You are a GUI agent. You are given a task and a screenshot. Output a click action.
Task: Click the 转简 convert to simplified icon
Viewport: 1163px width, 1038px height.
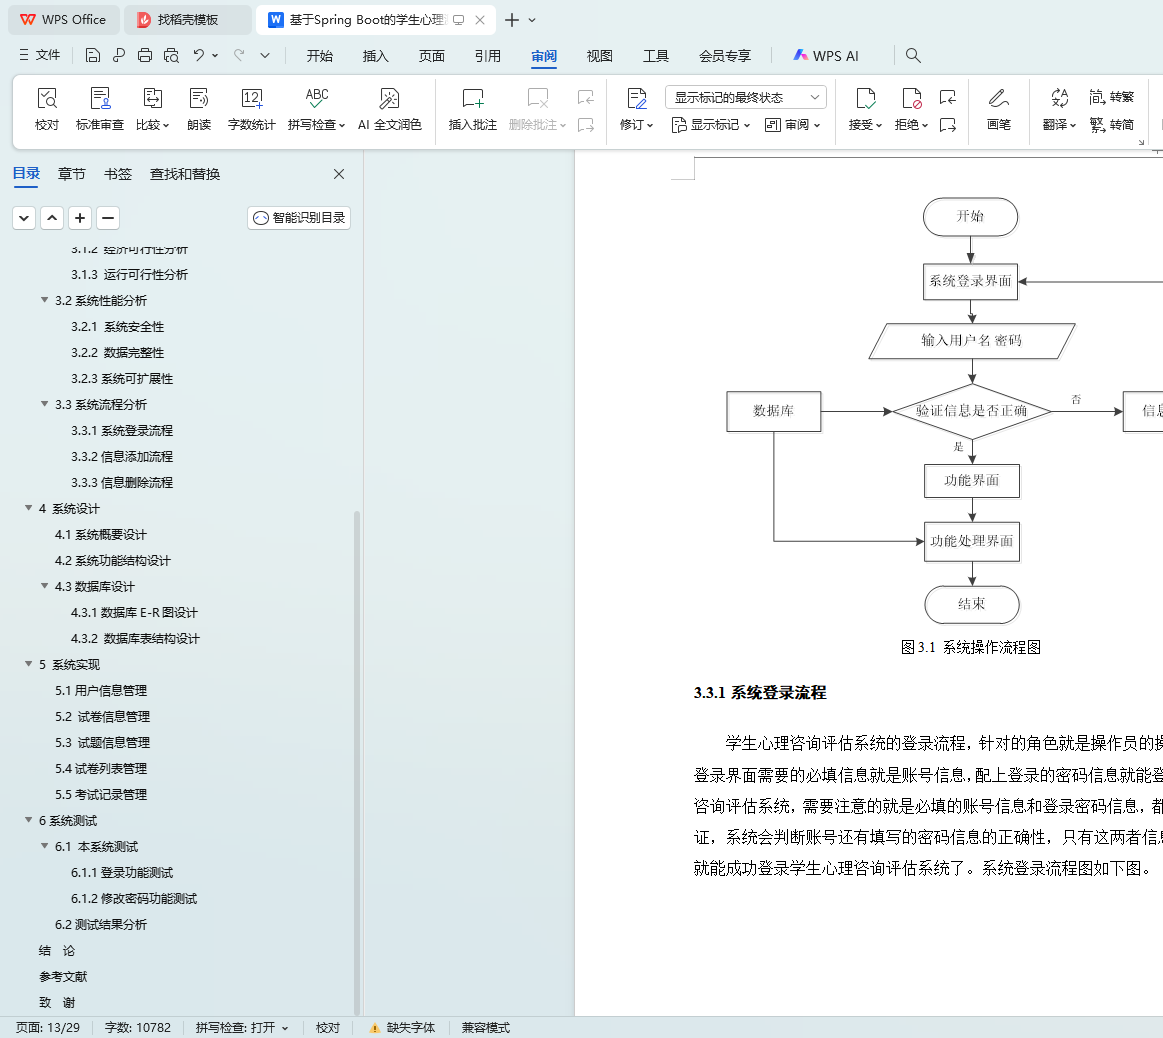(x=1111, y=124)
